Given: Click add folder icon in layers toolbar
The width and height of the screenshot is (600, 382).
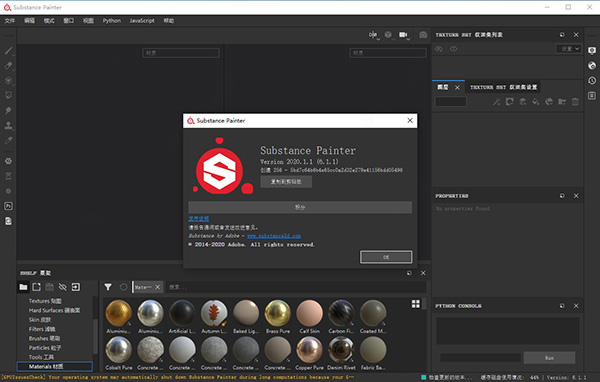Looking at the screenshot, I should [562, 102].
